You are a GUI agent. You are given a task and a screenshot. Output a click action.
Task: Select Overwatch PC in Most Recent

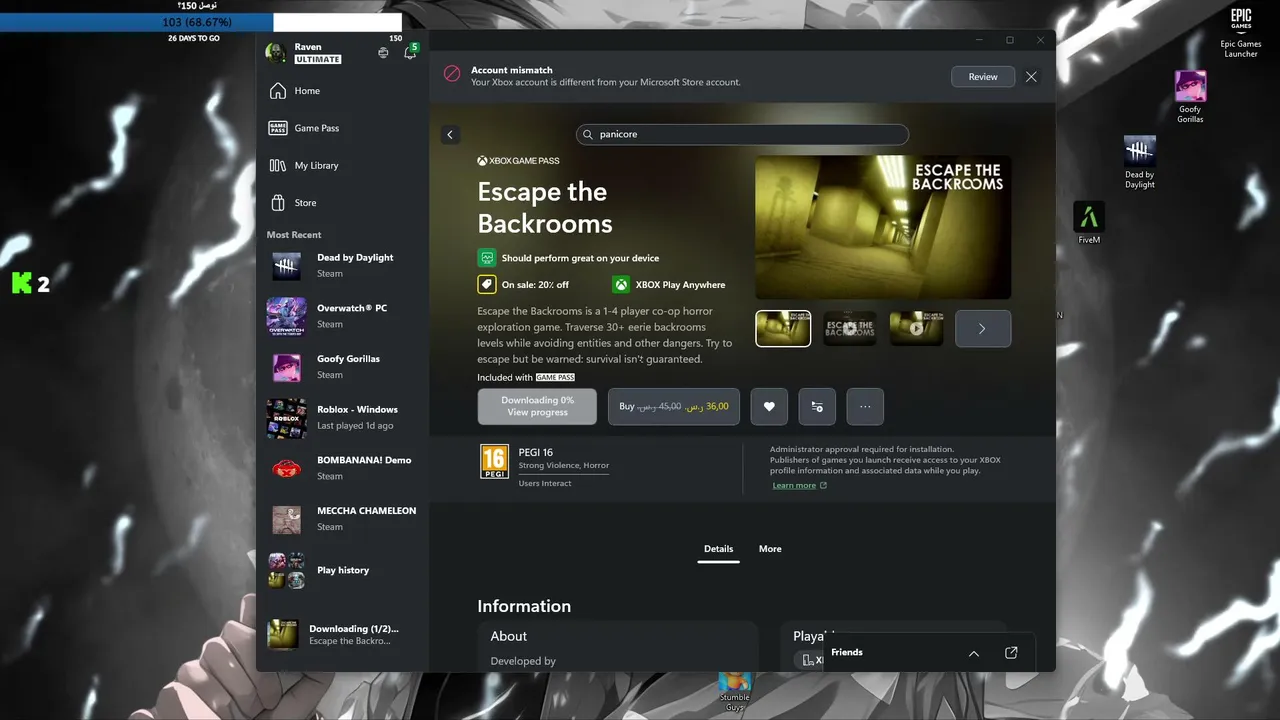pos(342,316)
